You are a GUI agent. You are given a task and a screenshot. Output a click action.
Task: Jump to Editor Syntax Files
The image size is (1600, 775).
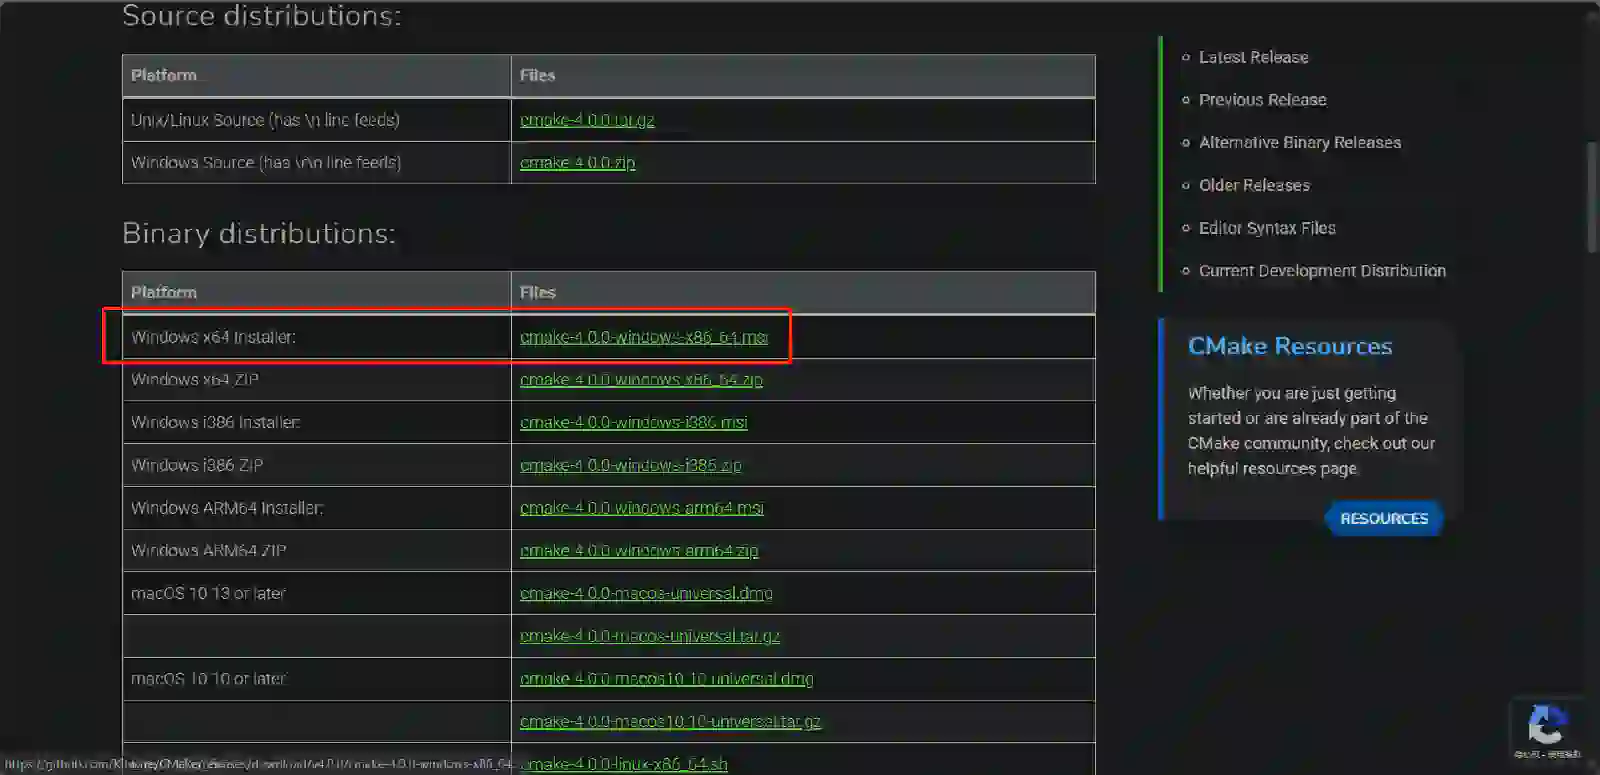[1267, 228]
